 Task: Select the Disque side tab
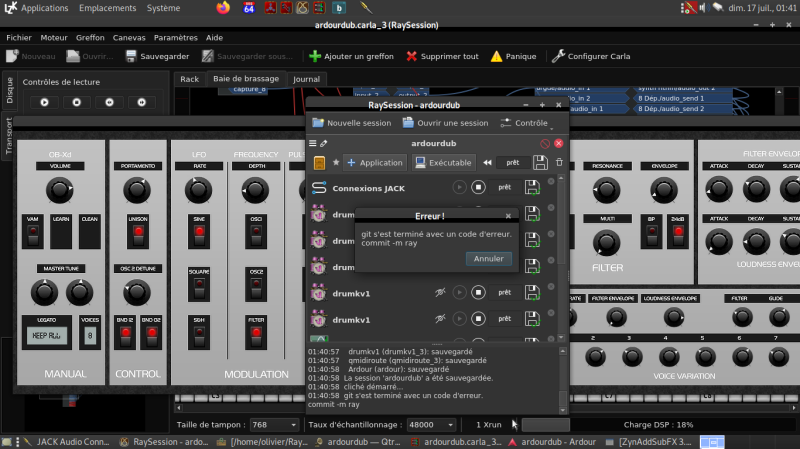pos(9,91)
